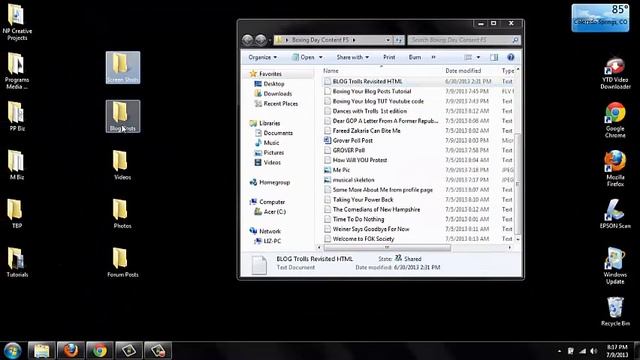Open the NP Creative Projects desktop folder

point(17,22)
